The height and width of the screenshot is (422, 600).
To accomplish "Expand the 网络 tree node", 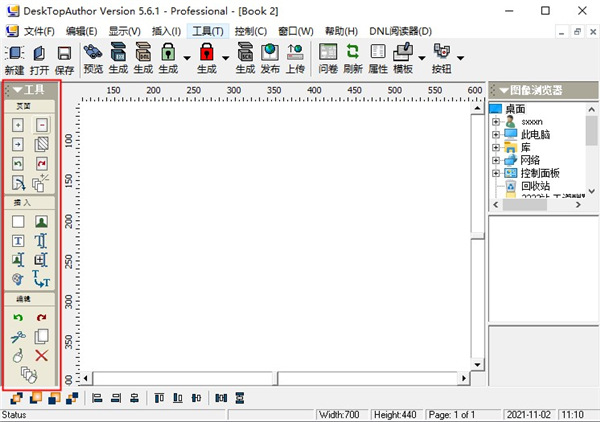I will (x=496, y=160).
